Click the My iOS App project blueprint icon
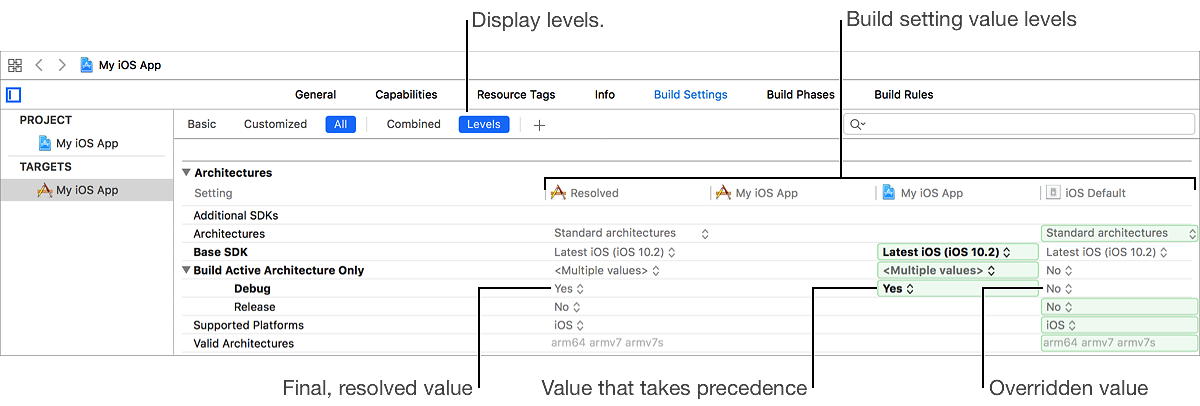1200x406 pixels. coord(45,143)
